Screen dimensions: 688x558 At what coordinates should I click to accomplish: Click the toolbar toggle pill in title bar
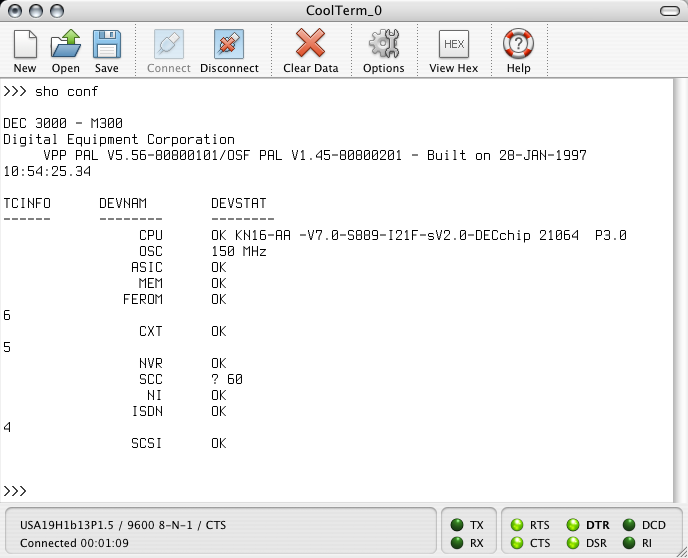coord(670,11)
